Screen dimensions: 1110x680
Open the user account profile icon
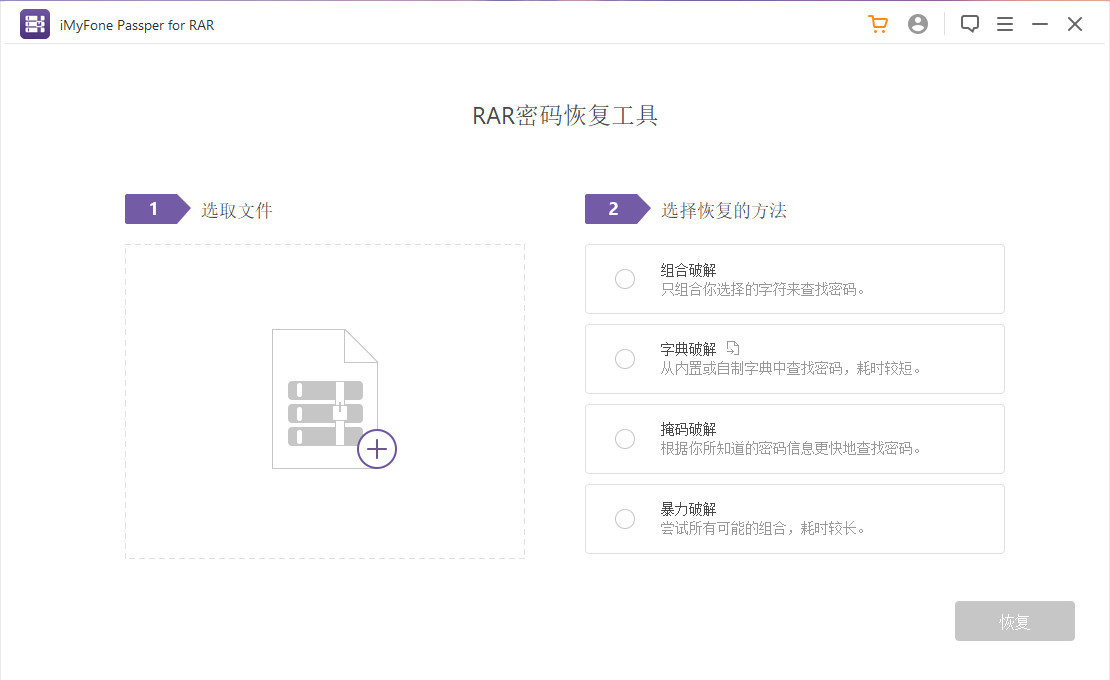pyautogui.click(x=918, y=25)
